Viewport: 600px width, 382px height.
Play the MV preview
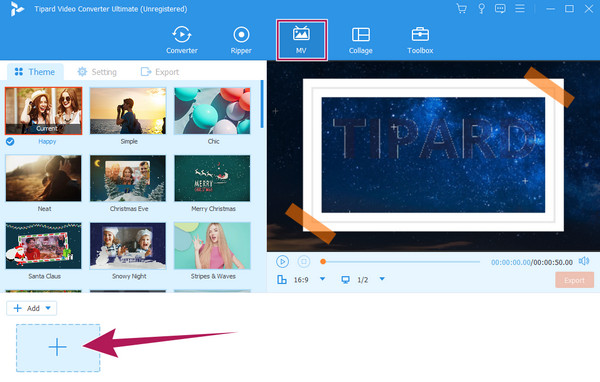(x=282, y=261)
